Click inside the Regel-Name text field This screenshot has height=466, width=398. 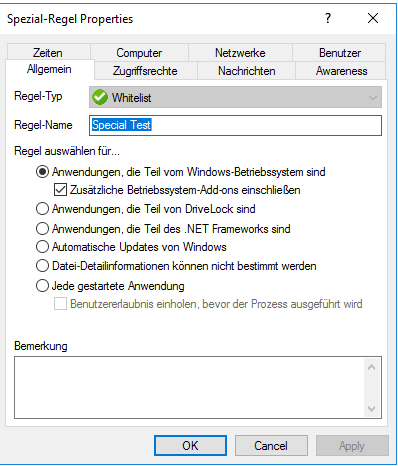coord(235,125)
